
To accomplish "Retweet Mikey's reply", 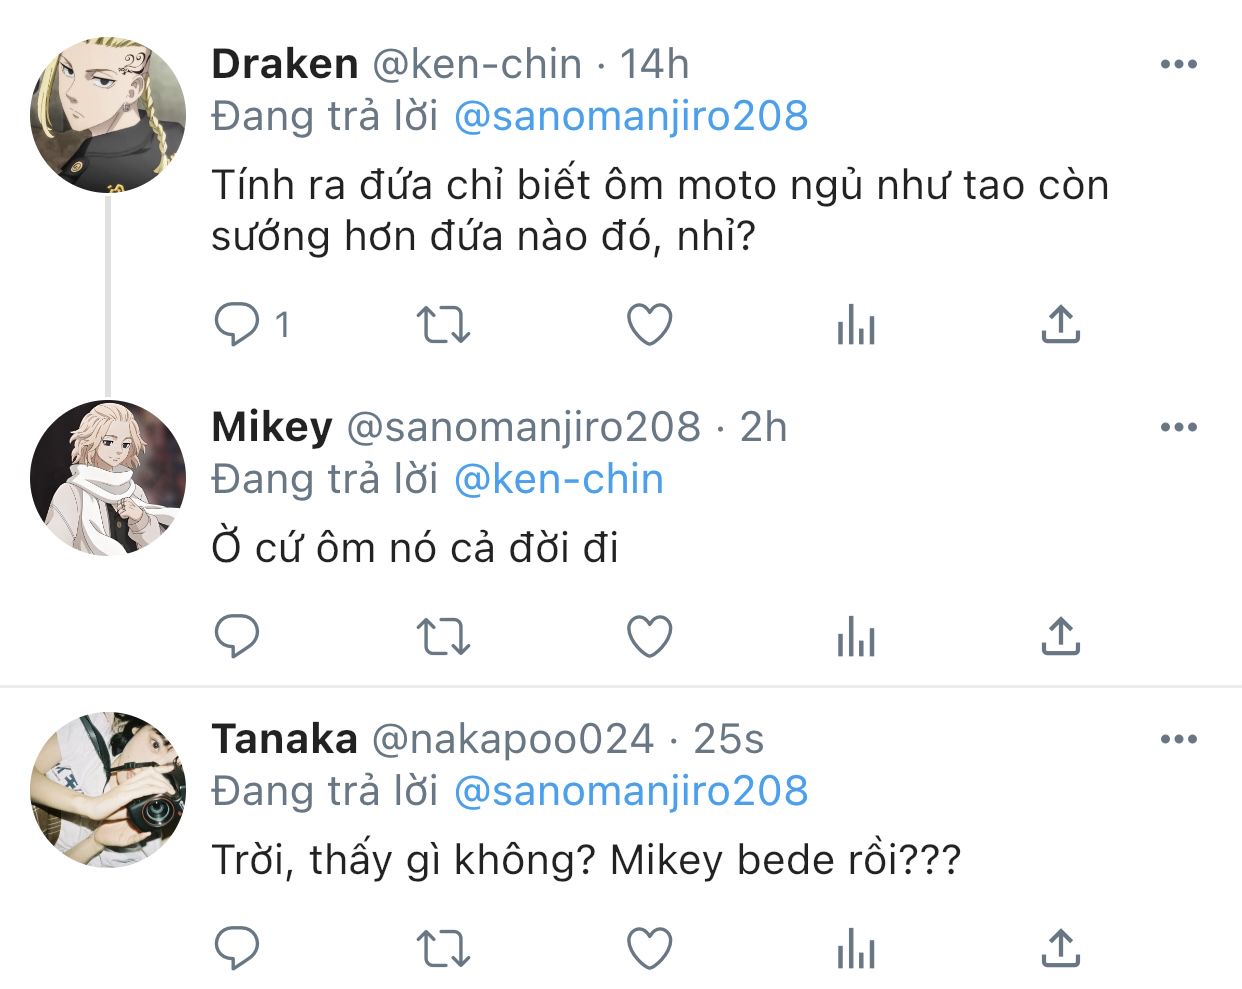I will tap(442, 636).
